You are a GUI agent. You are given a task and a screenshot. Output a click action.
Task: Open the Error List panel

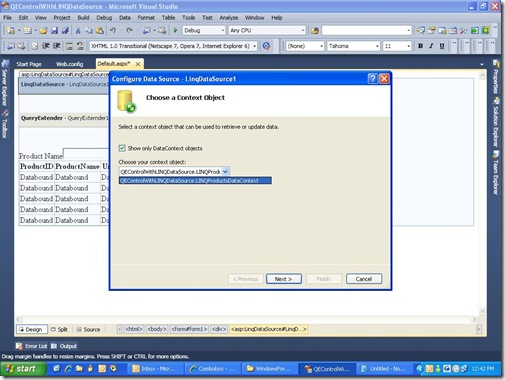[x=32, y=346]
